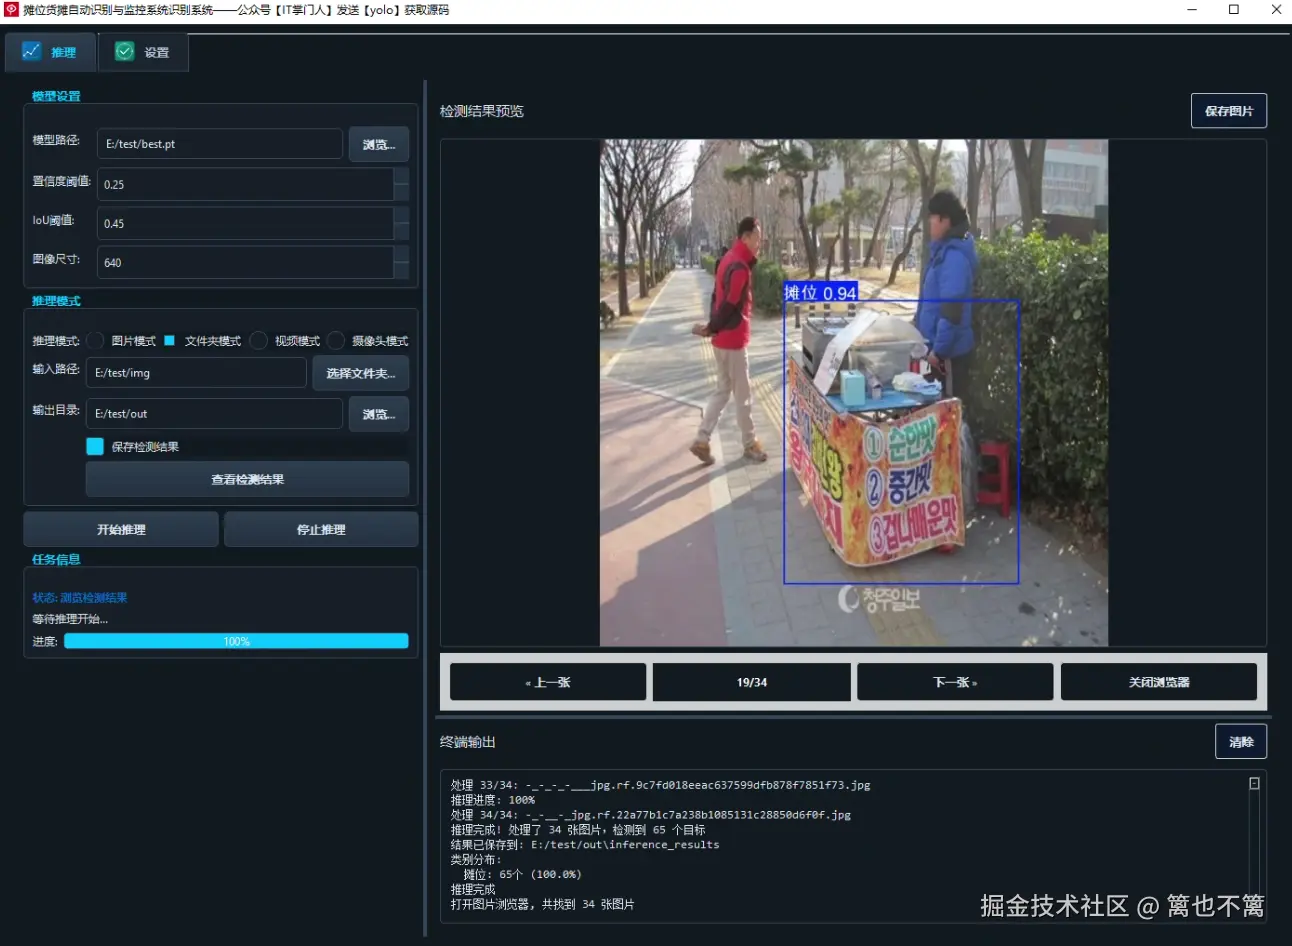Click 开始推理 to start inference
Viewport: 1292px width, 946px height.
click(120, 528)
